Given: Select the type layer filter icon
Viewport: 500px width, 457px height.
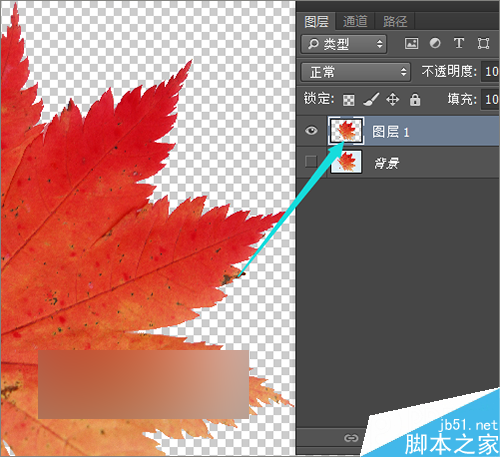Looking at the screenshot, I should [459, 43].
